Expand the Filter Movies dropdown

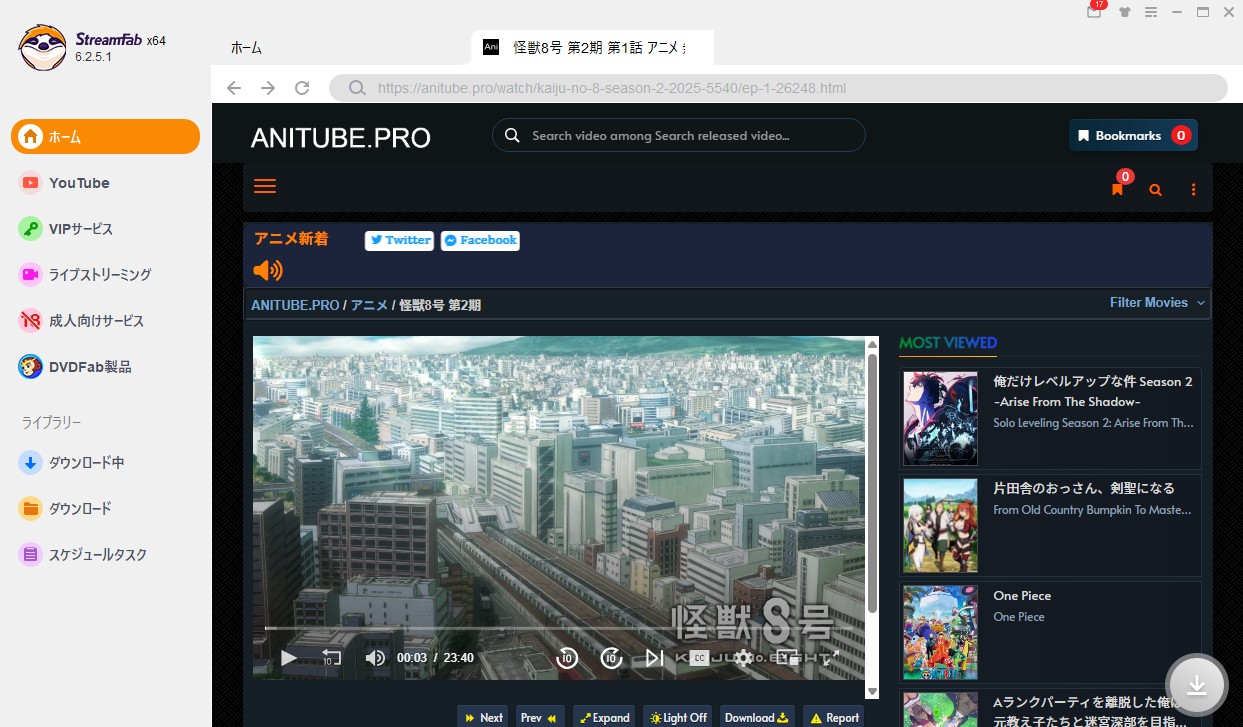(1157, 302)
